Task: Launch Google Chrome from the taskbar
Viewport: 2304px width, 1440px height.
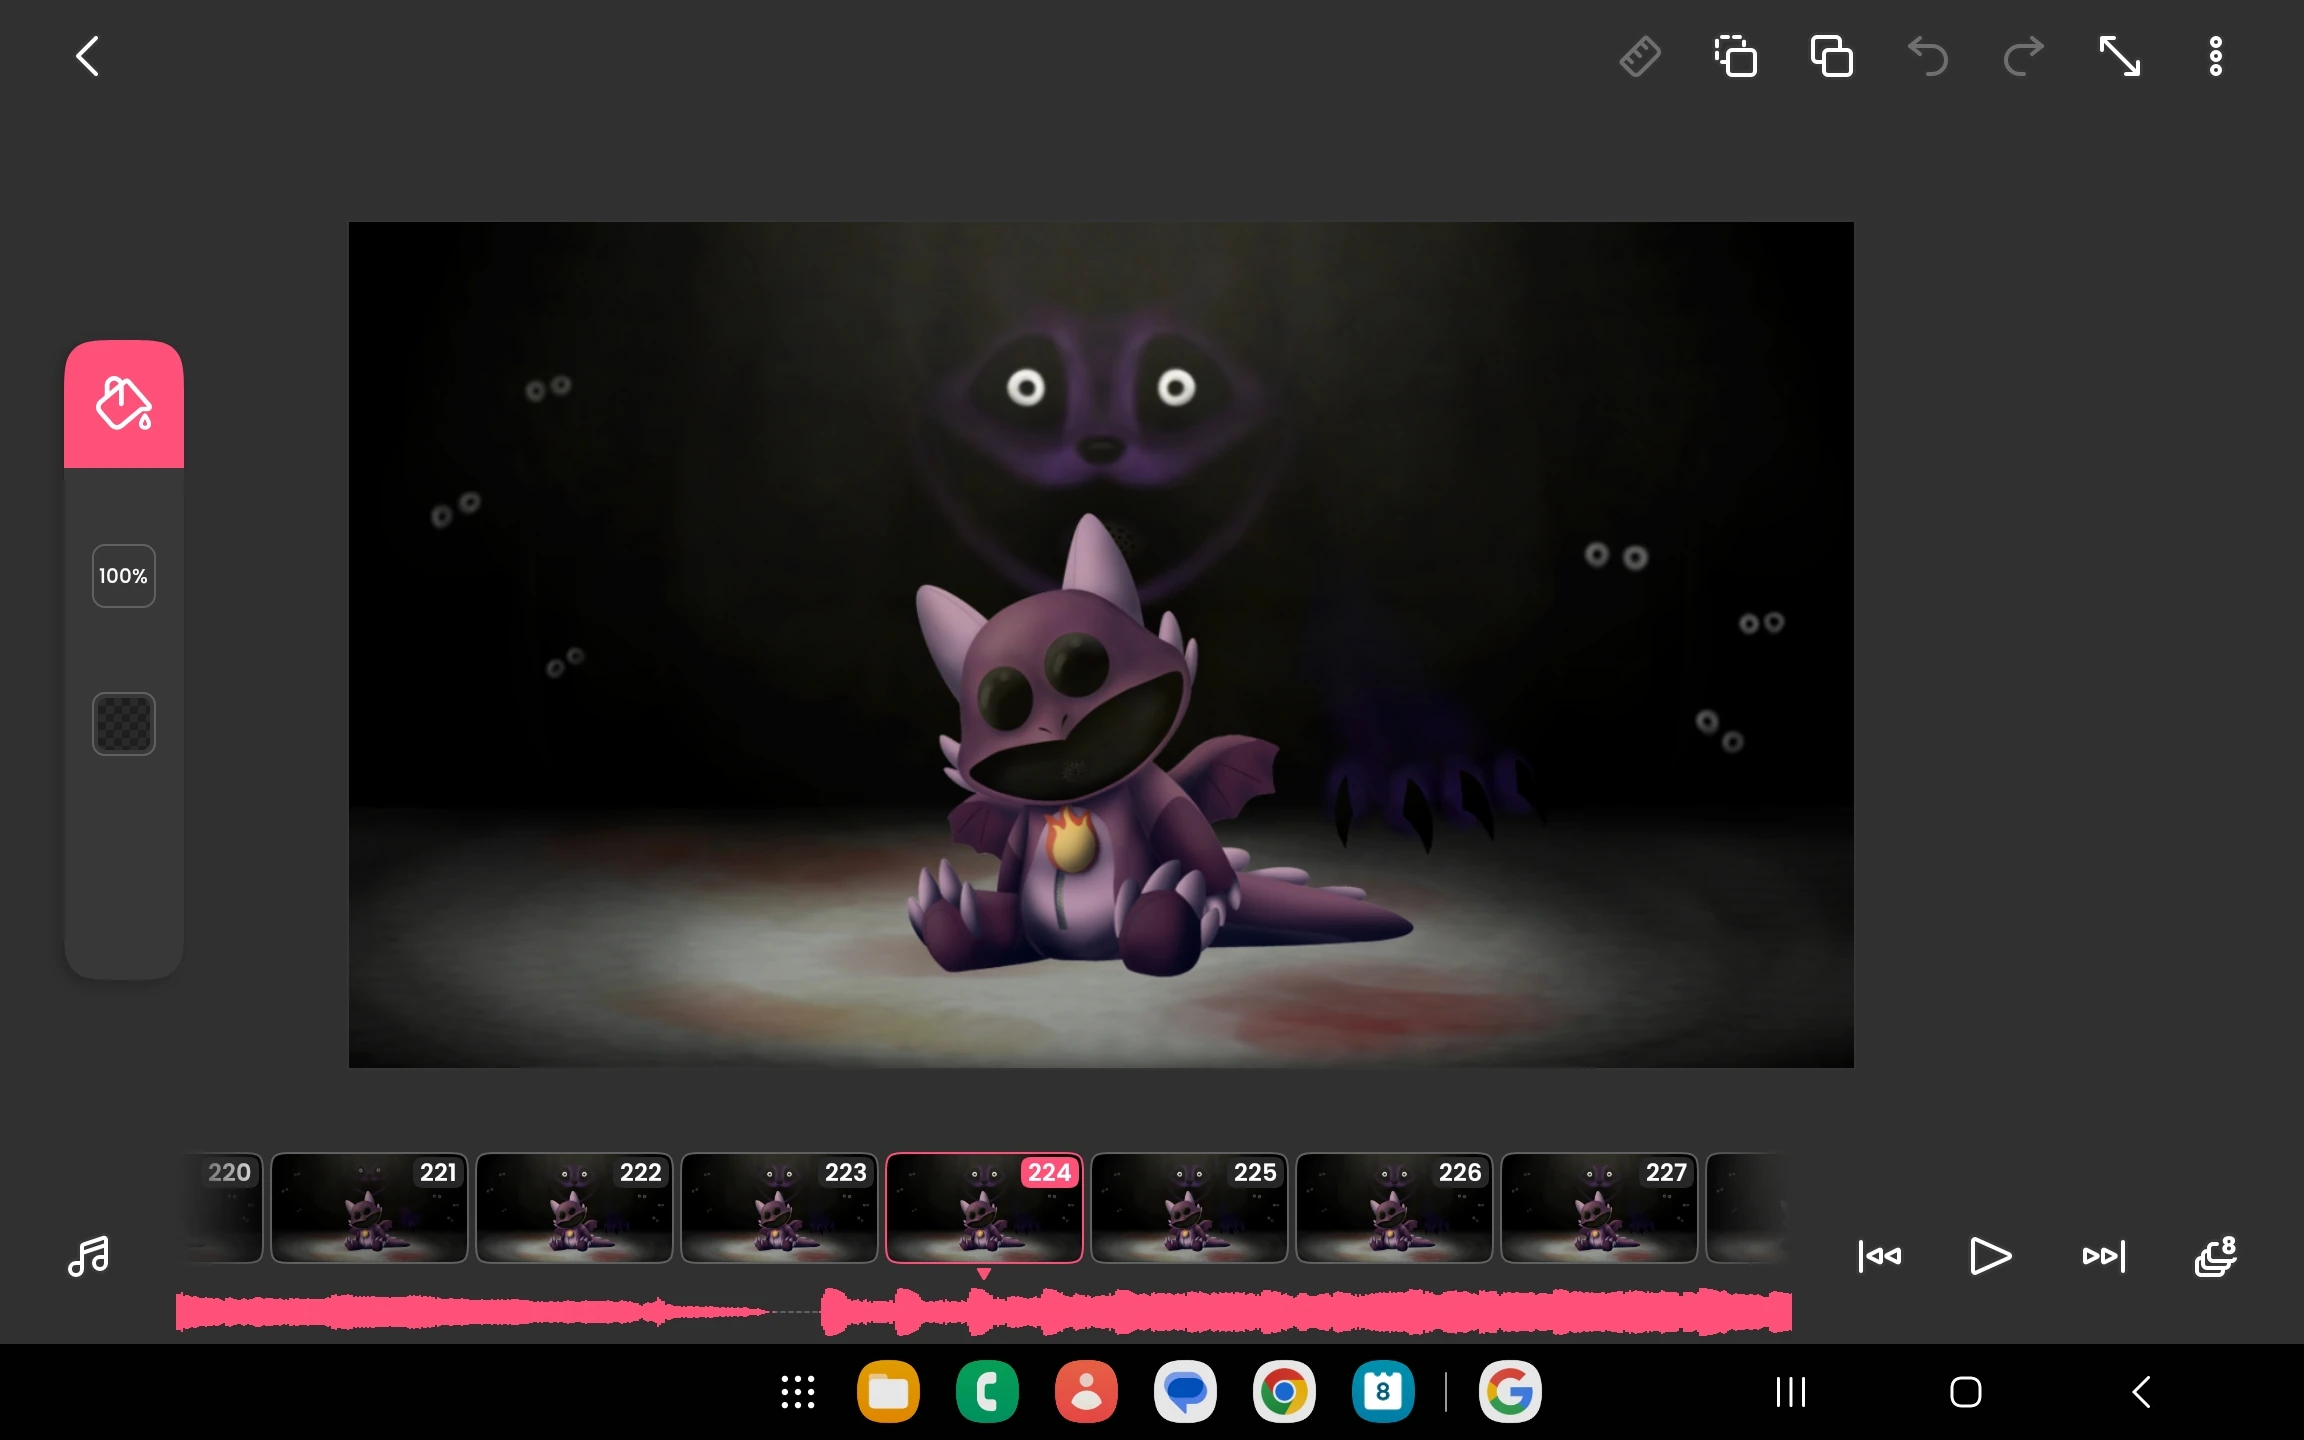Action: [1283, 1392]
